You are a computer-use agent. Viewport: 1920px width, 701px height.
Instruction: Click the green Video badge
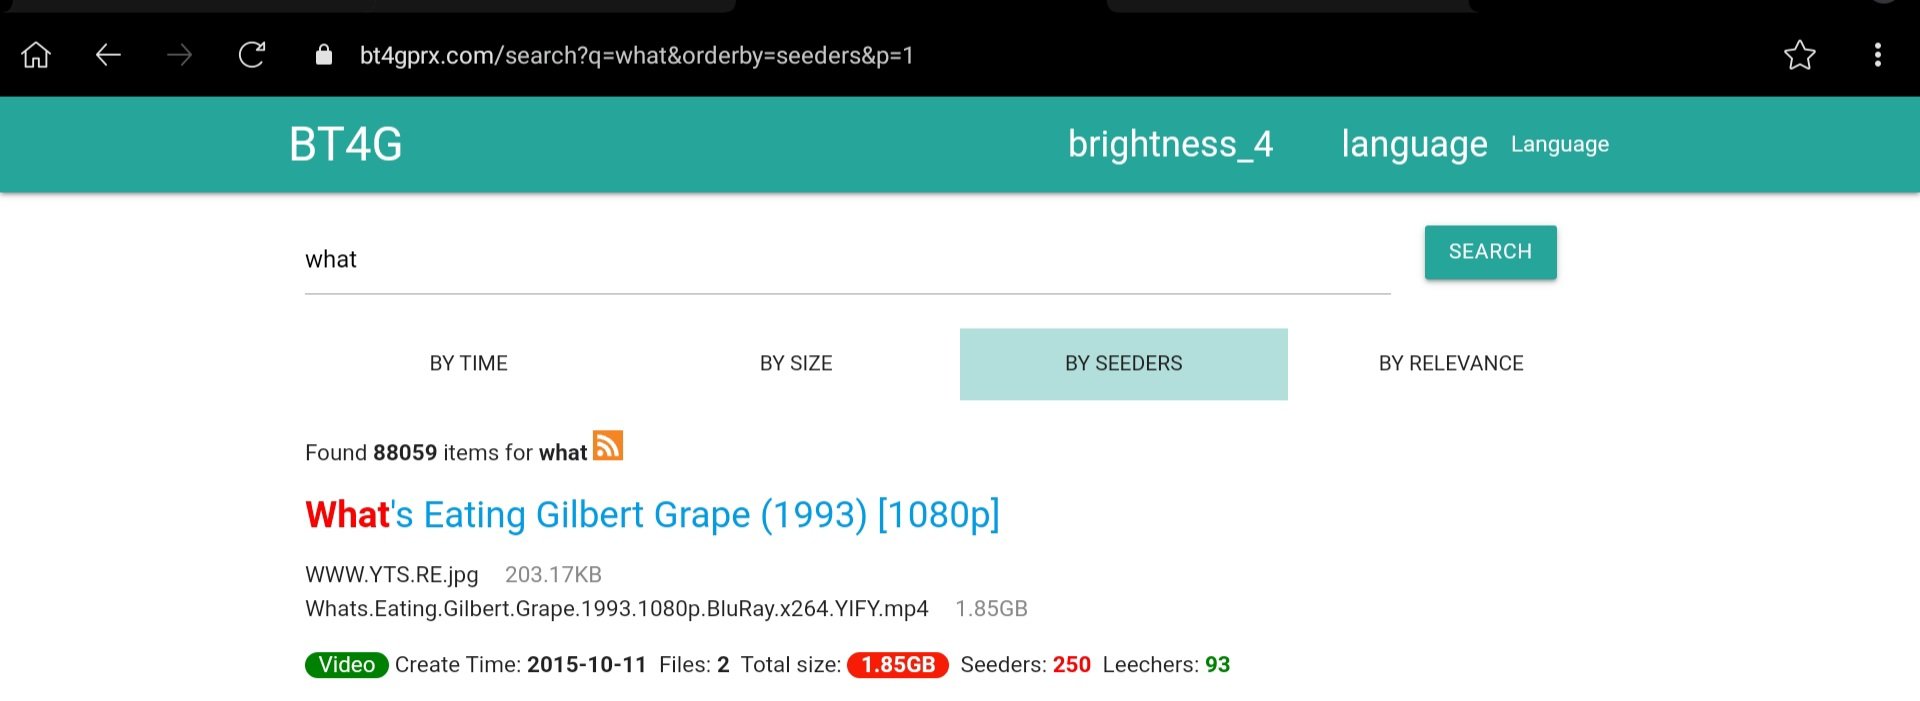(346, 664)
